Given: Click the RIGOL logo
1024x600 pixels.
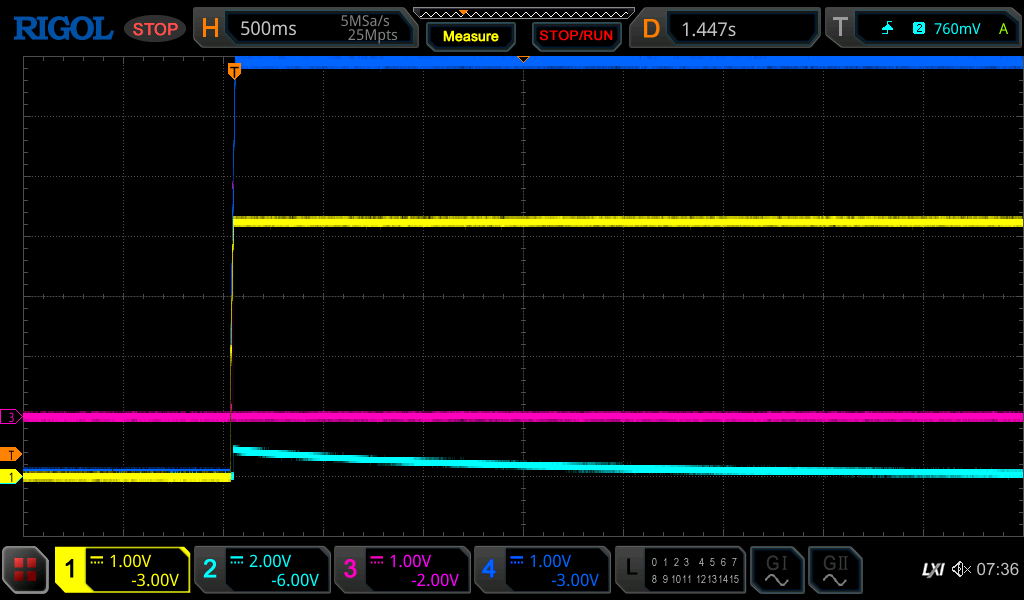Looking at the screenshot, I should (x=63, y=29).
